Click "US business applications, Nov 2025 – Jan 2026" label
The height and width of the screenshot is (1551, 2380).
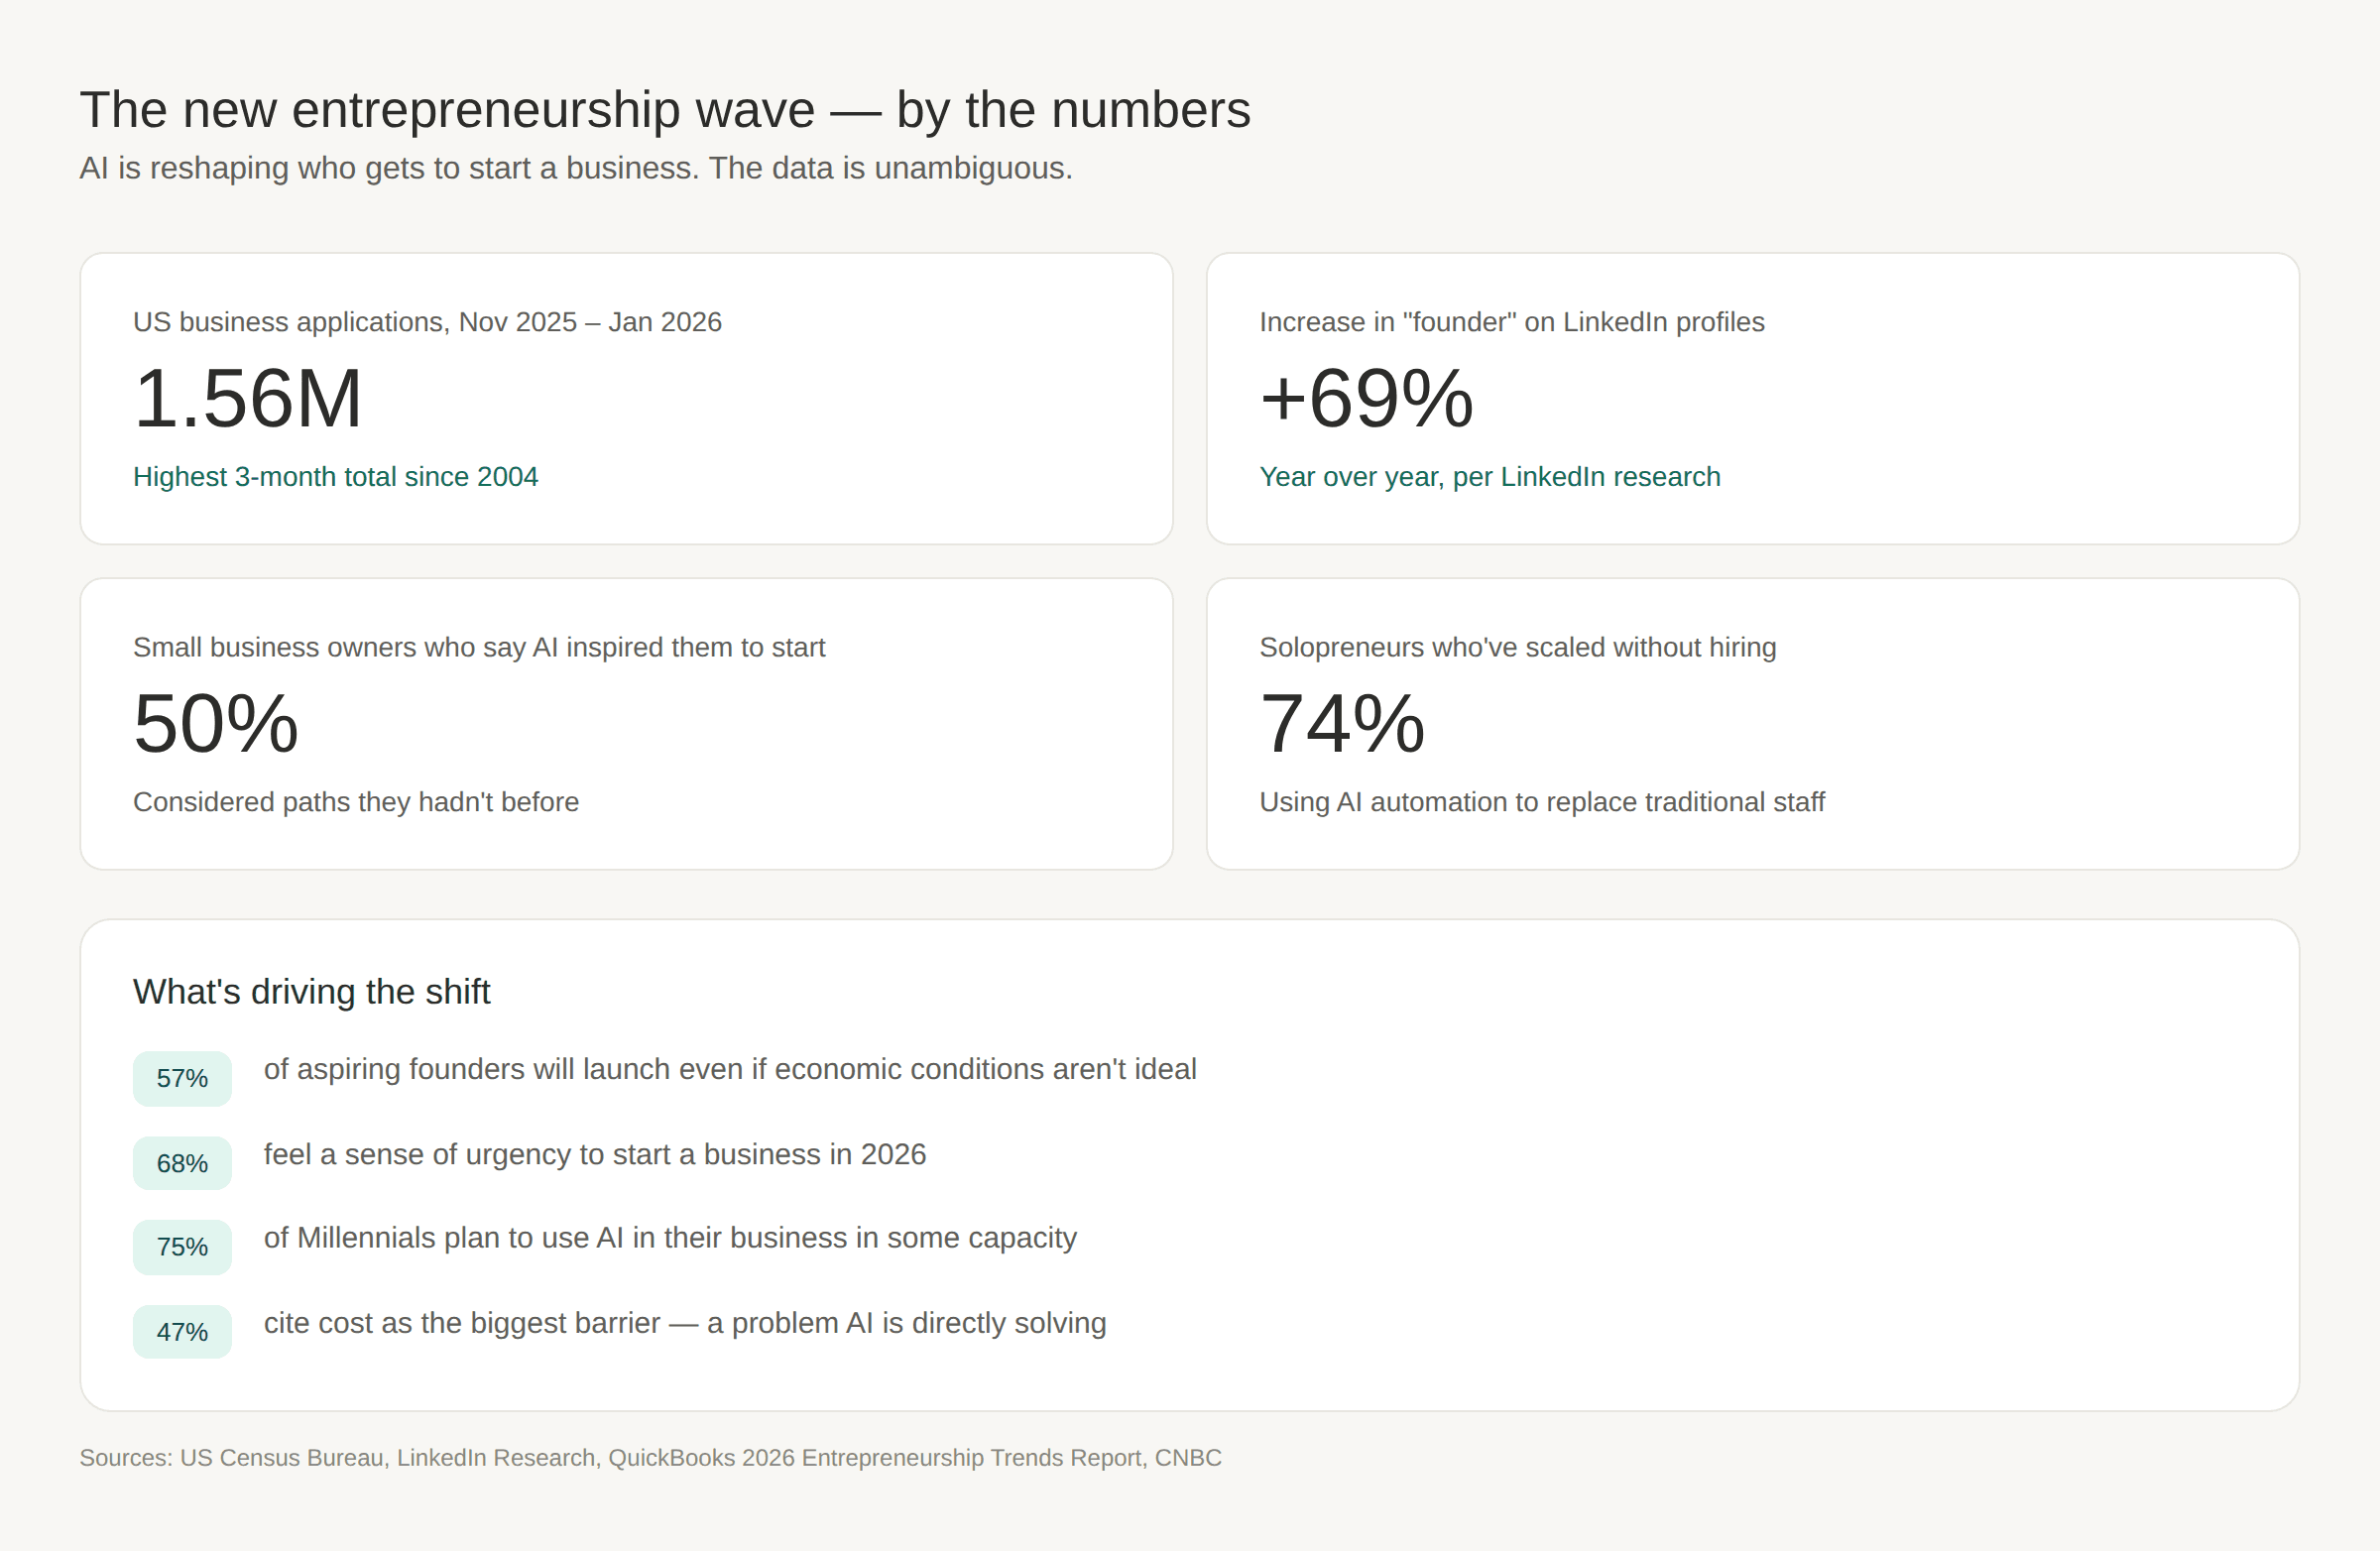click(x=427, y=322)
